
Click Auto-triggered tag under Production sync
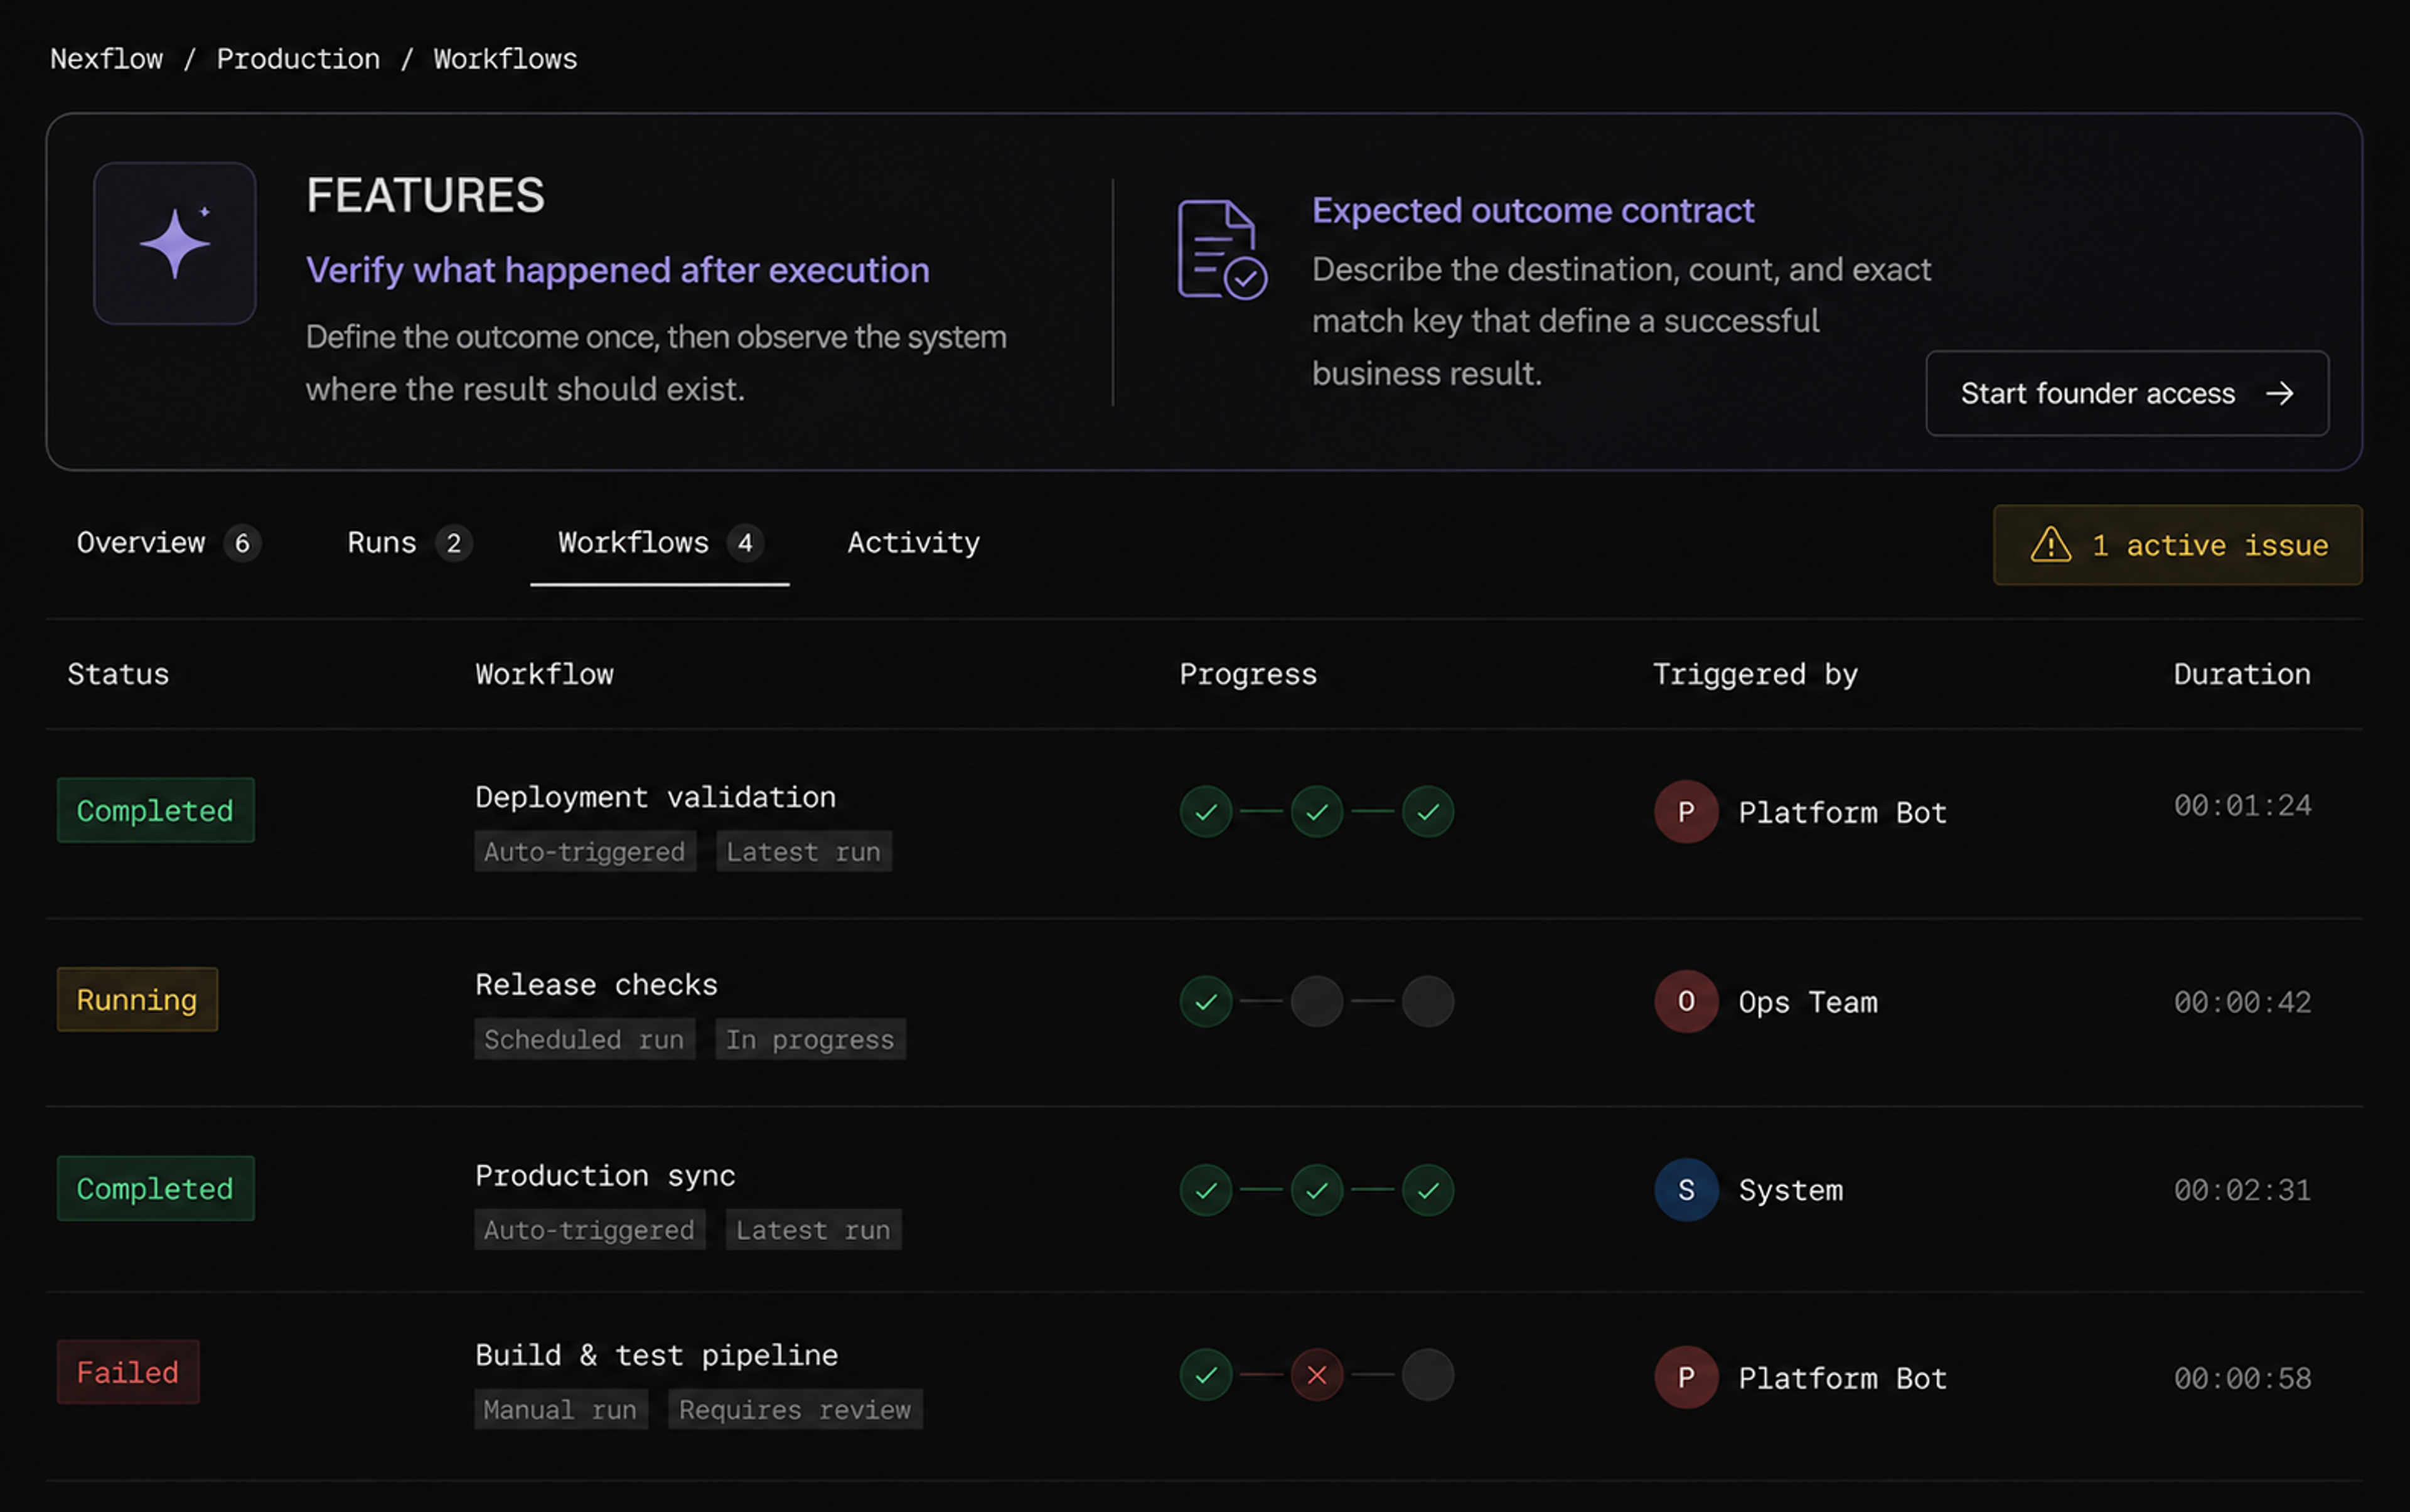(x=590, y=1230)
